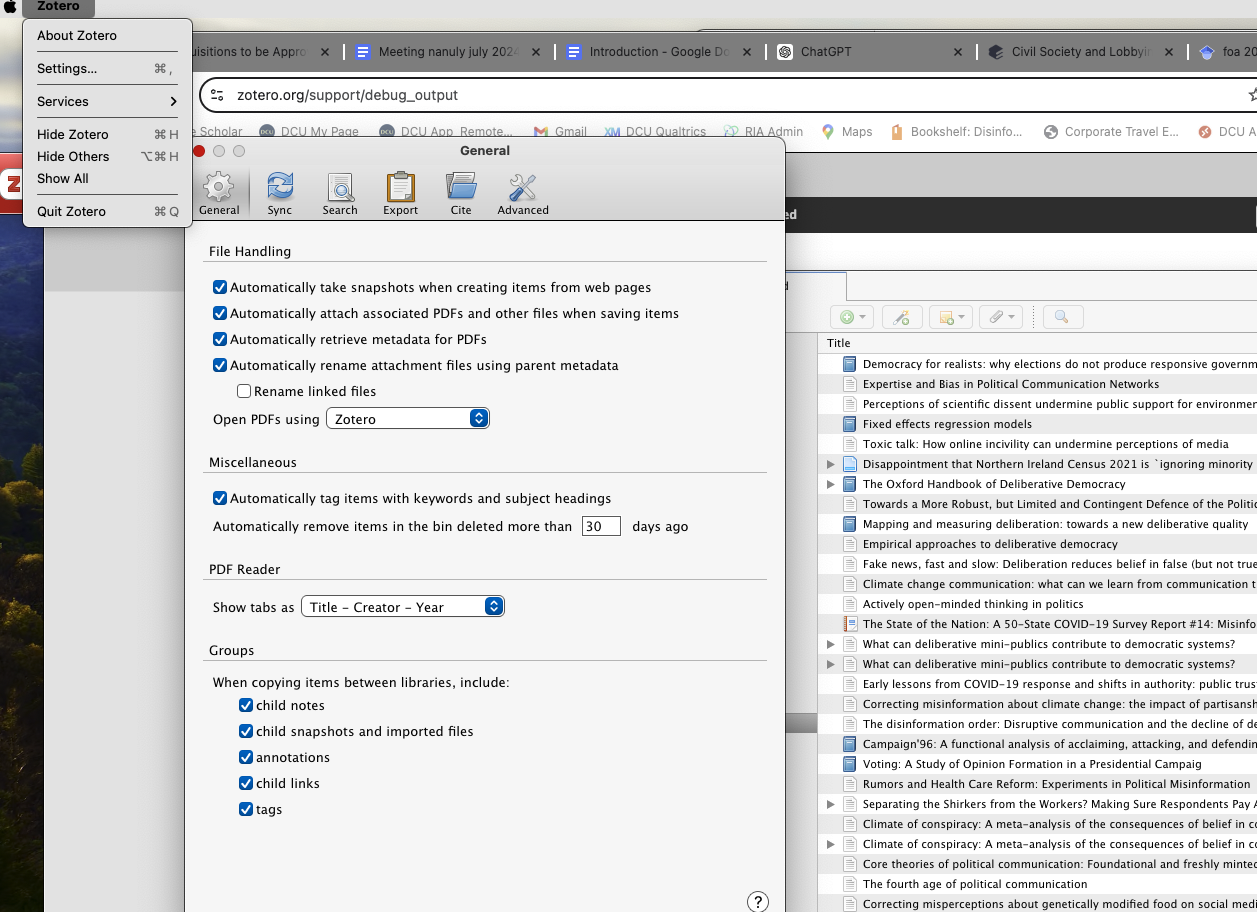Open the Show tabs as dropdown
The height and width of the screenshot is (912, 1257).
[x=403, y=607]
